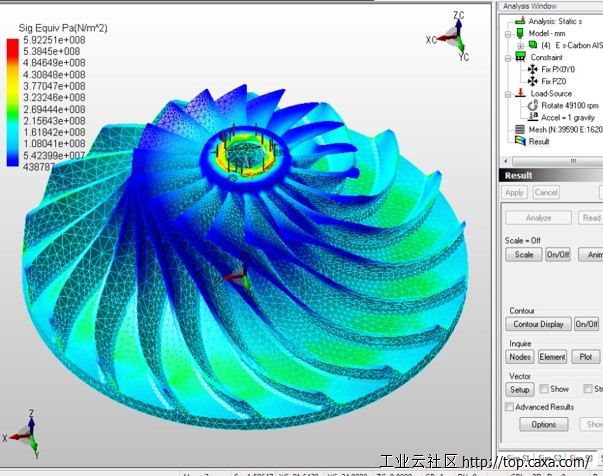This screenshot has width=603, height=476.
Task: Select the 'Fix PX0Y0' label
Action: (558, 69)
